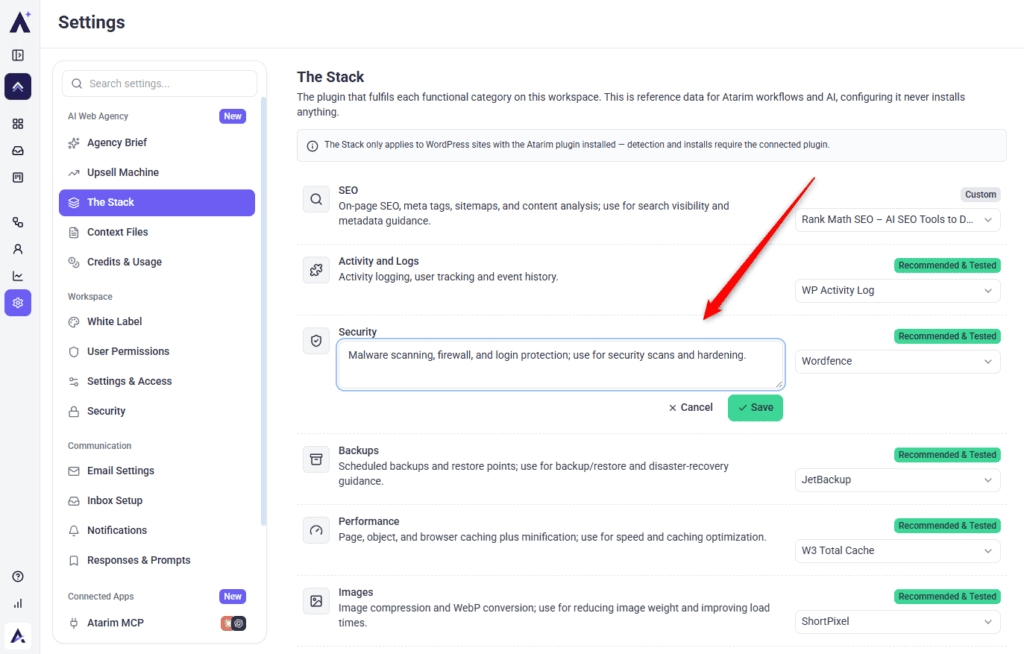Click the Activity and Logs puzzle icon

click(316, 270)
